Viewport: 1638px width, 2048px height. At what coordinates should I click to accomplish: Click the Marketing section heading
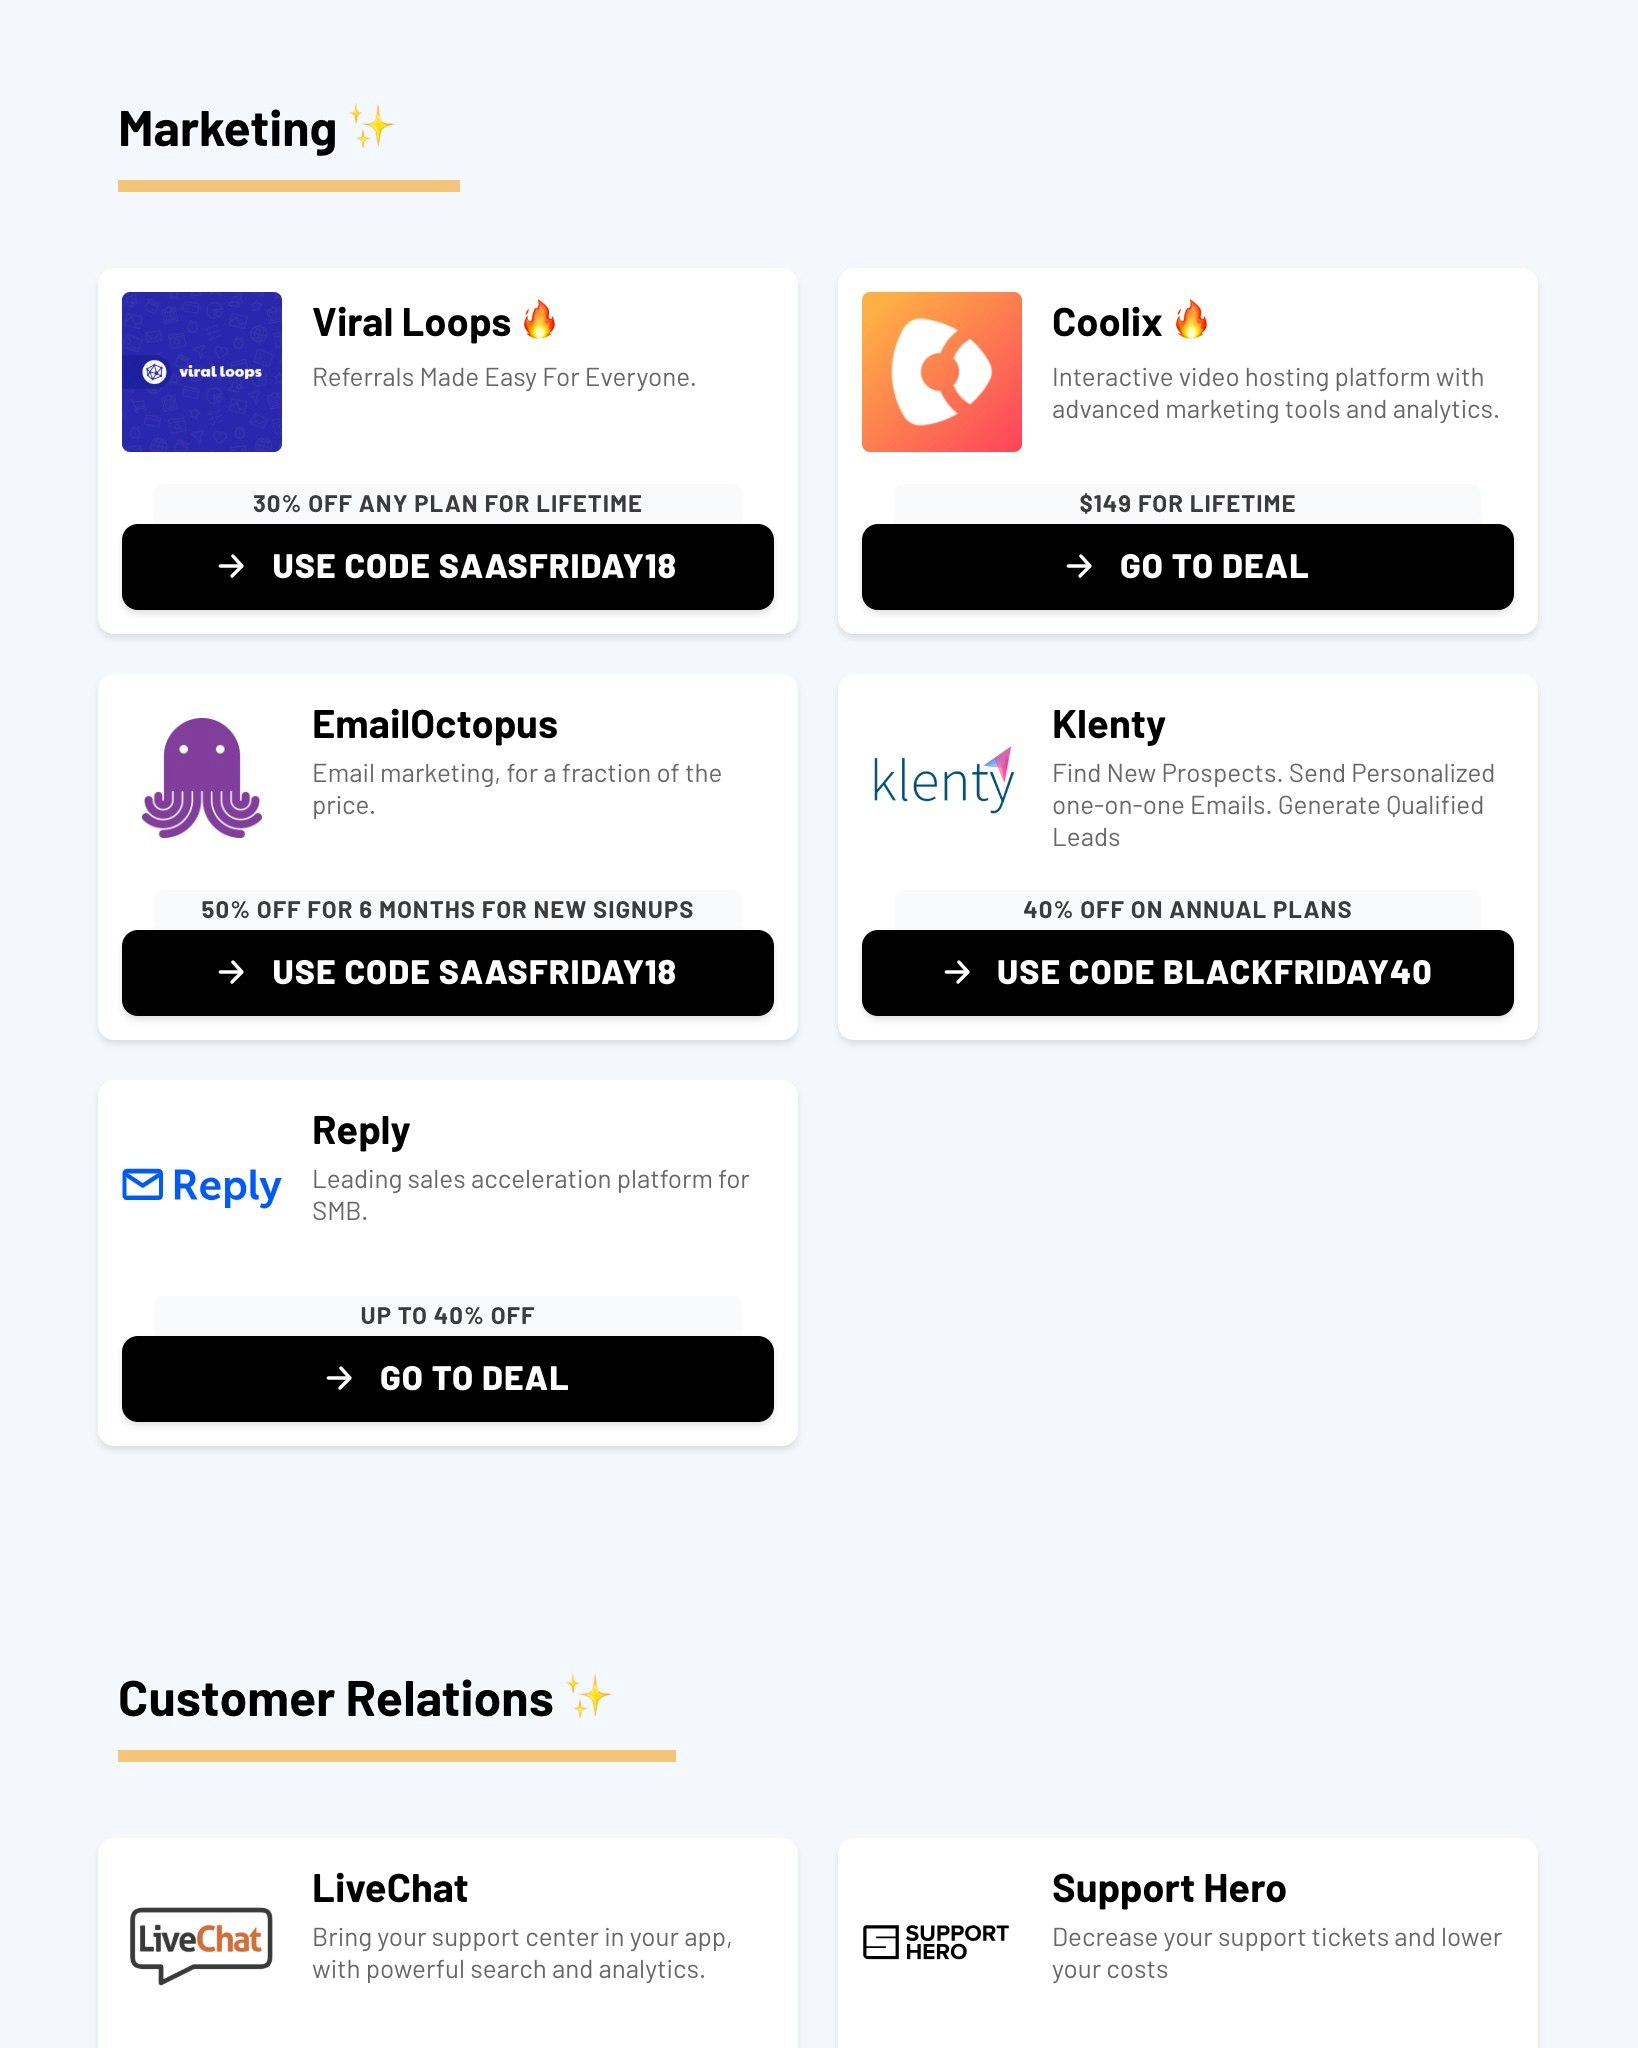pos(228,128)
